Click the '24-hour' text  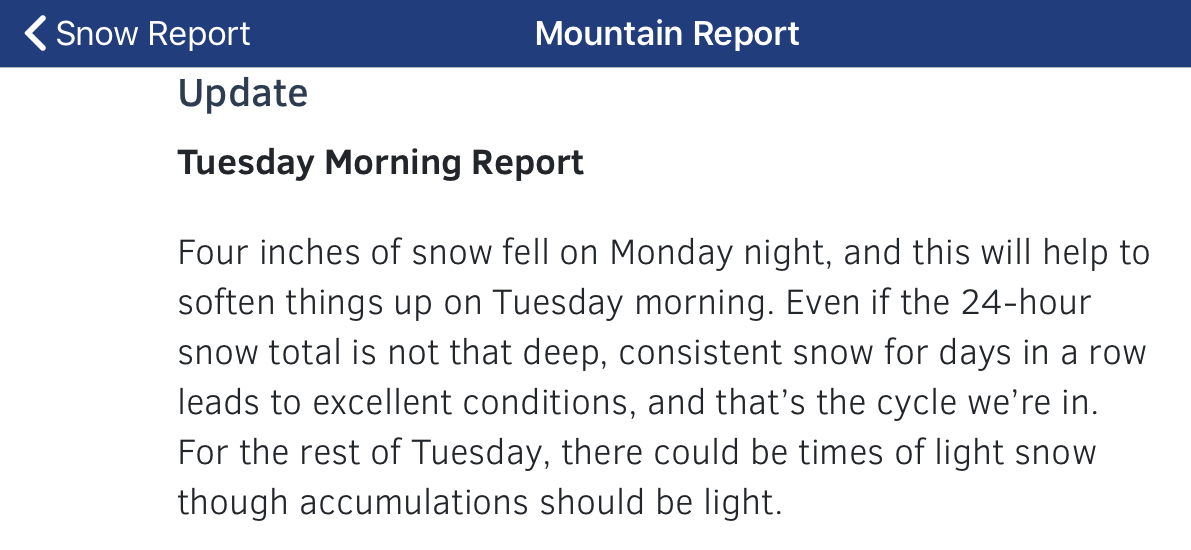[1025, 302]
